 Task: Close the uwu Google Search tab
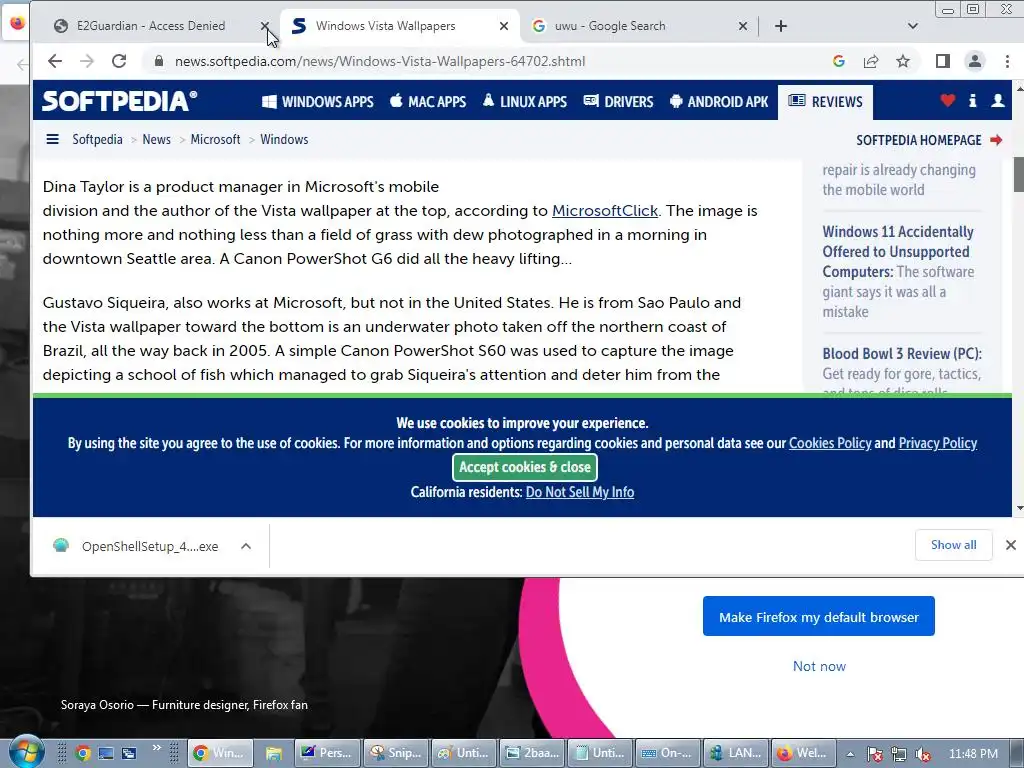743,26
